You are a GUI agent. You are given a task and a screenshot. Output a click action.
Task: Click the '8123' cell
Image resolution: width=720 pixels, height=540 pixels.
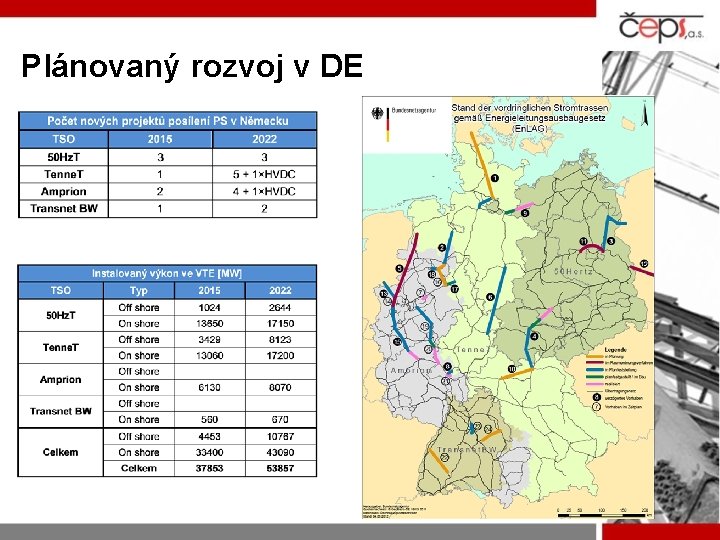[280, 340]
